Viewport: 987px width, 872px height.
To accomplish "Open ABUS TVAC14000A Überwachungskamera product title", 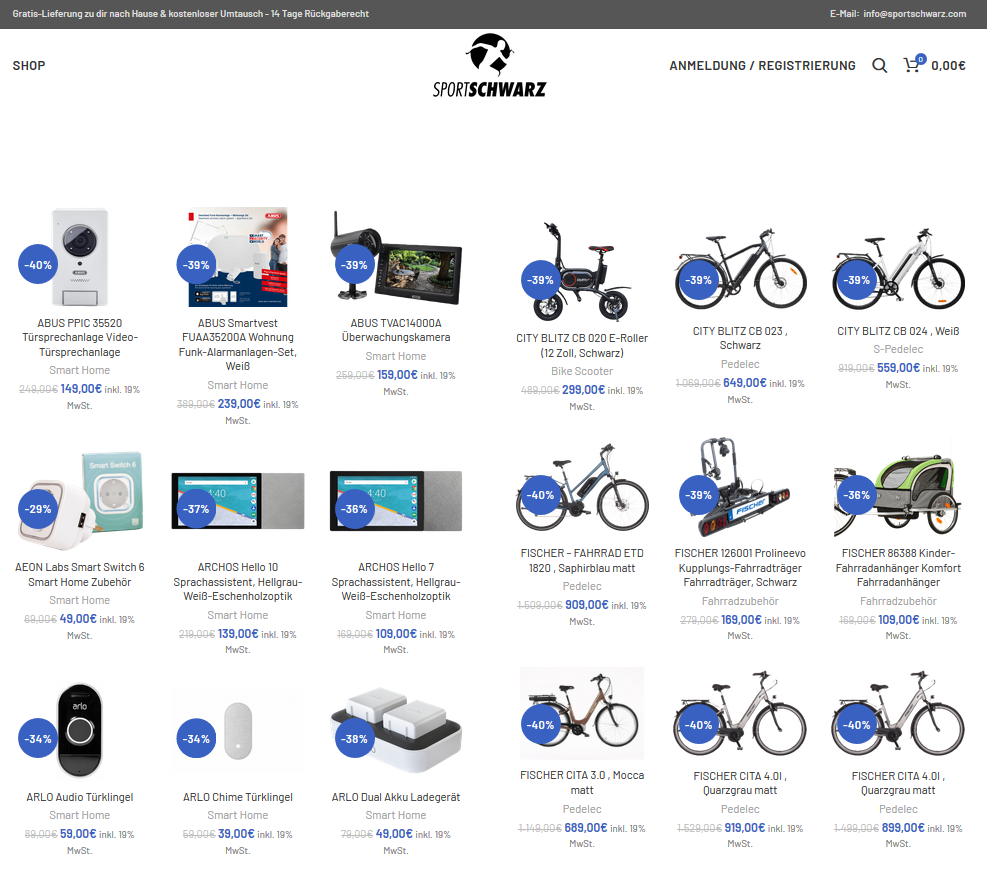I will [396, 330].
